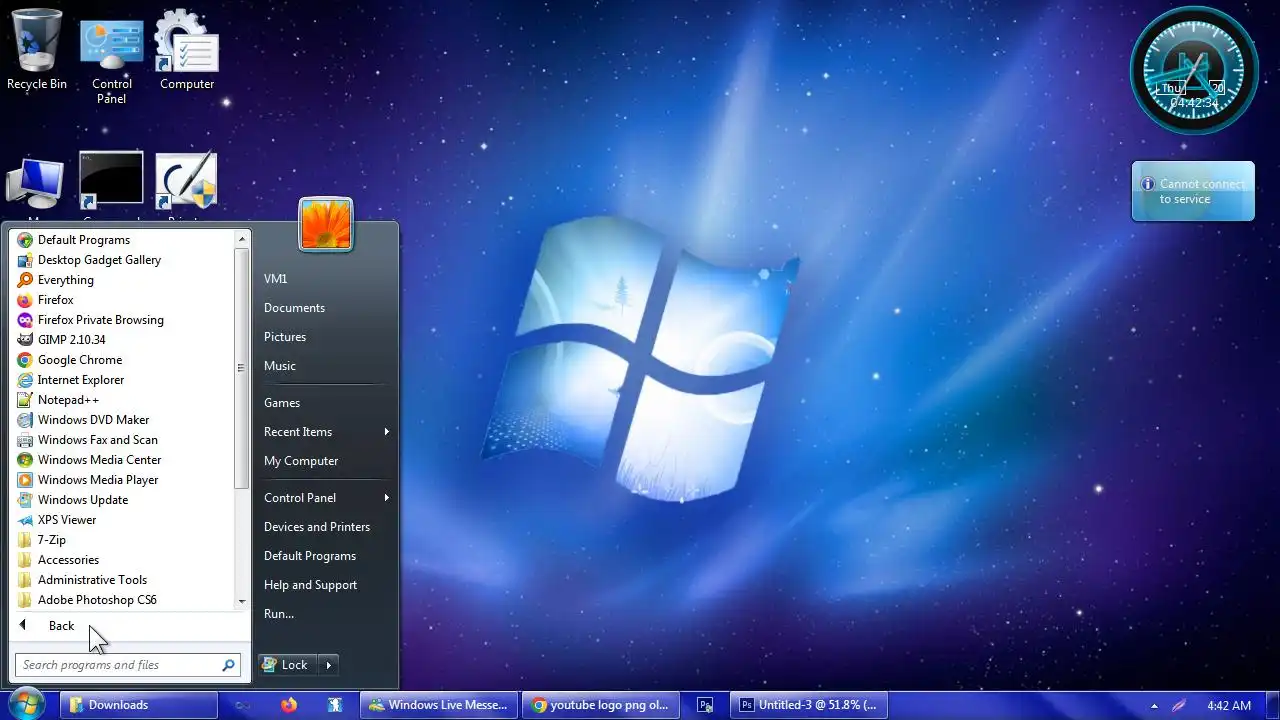Switch to Photoshop Untitled-3 on the taskbar
The width and height of the screenshot is (1280, 720).
click(808, 705)
